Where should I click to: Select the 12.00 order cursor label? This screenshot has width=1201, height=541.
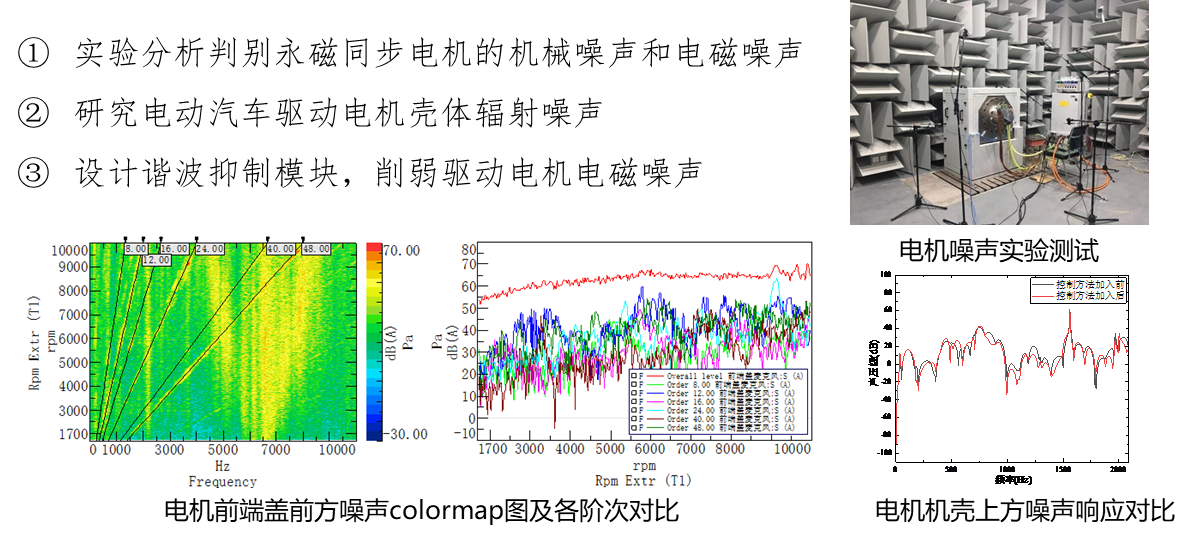155,260
